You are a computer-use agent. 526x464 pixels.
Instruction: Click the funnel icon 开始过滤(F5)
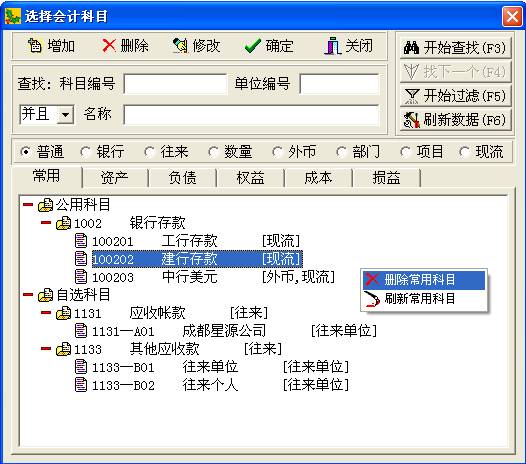tap(411, 96)
